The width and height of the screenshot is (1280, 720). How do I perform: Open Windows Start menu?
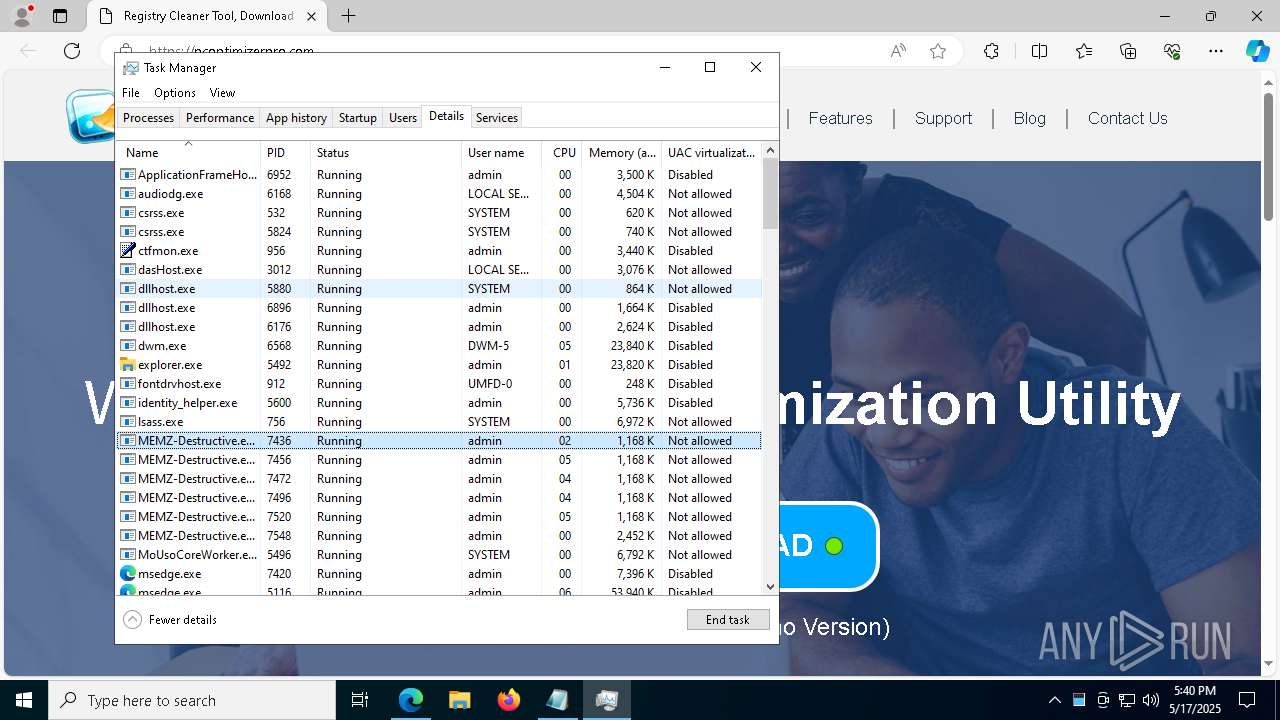pos(24,700)
